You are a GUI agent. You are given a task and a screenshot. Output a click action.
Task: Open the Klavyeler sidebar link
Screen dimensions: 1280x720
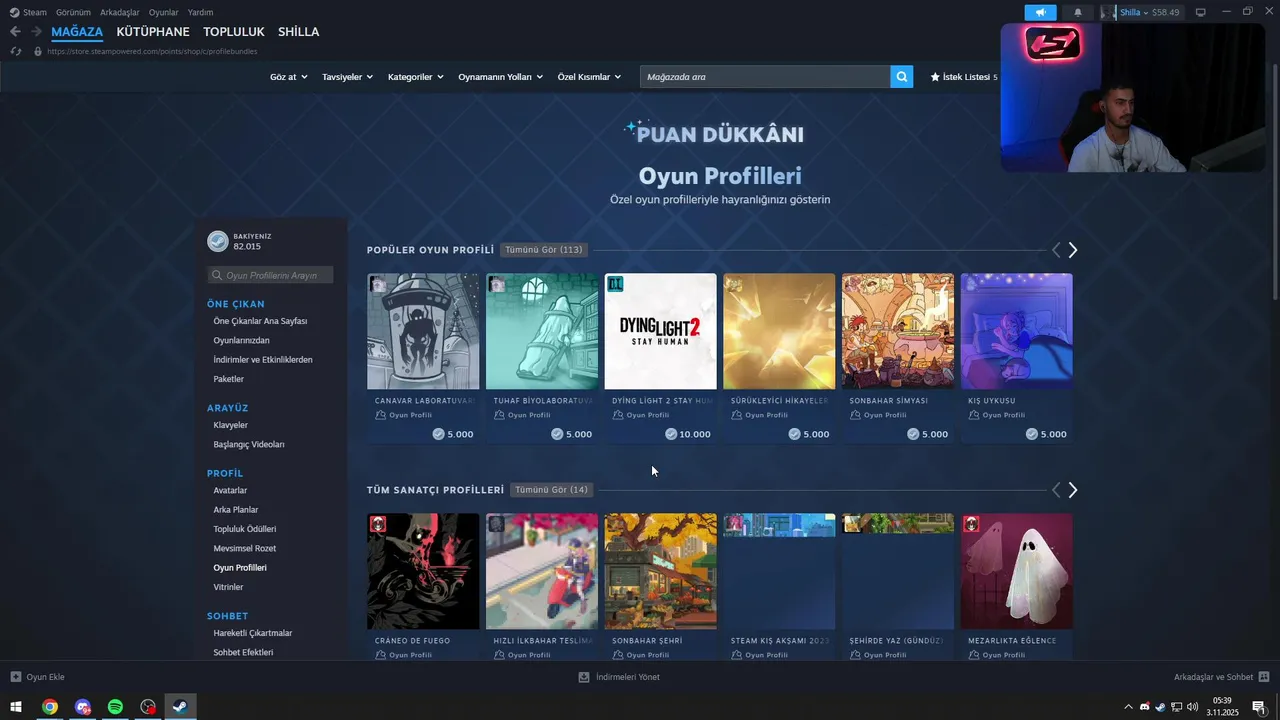(230, 425)
